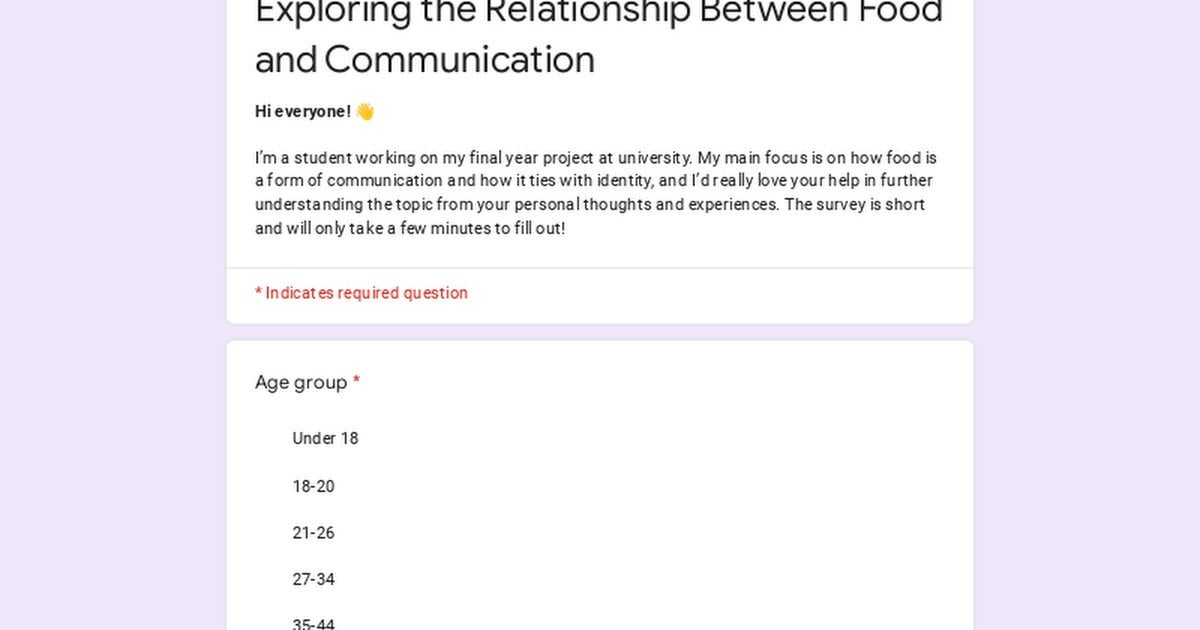Click the "Age group" question label
Viewport: 1200px width, 630px height.
click(301, 382)
